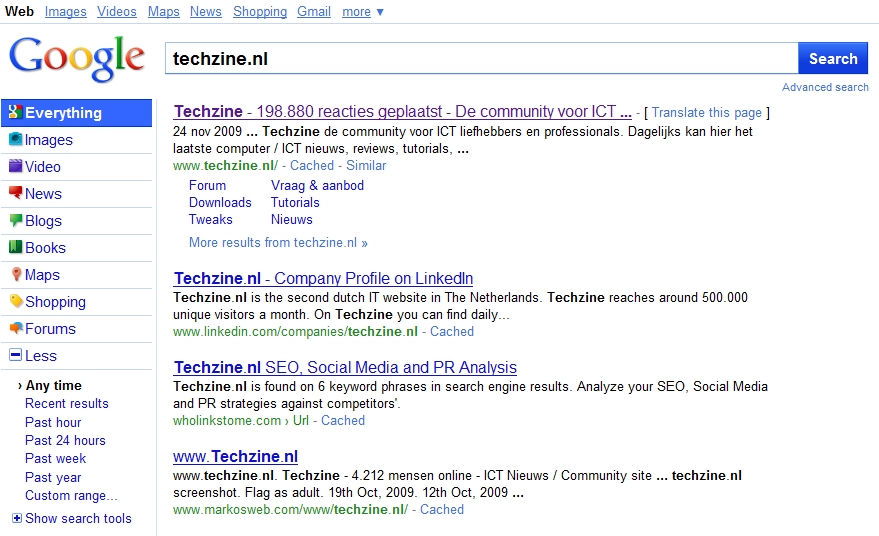This screenshot has width=879, height=536.
Task: Click the Everything sidebar icon
Action: tap(15, 112)
